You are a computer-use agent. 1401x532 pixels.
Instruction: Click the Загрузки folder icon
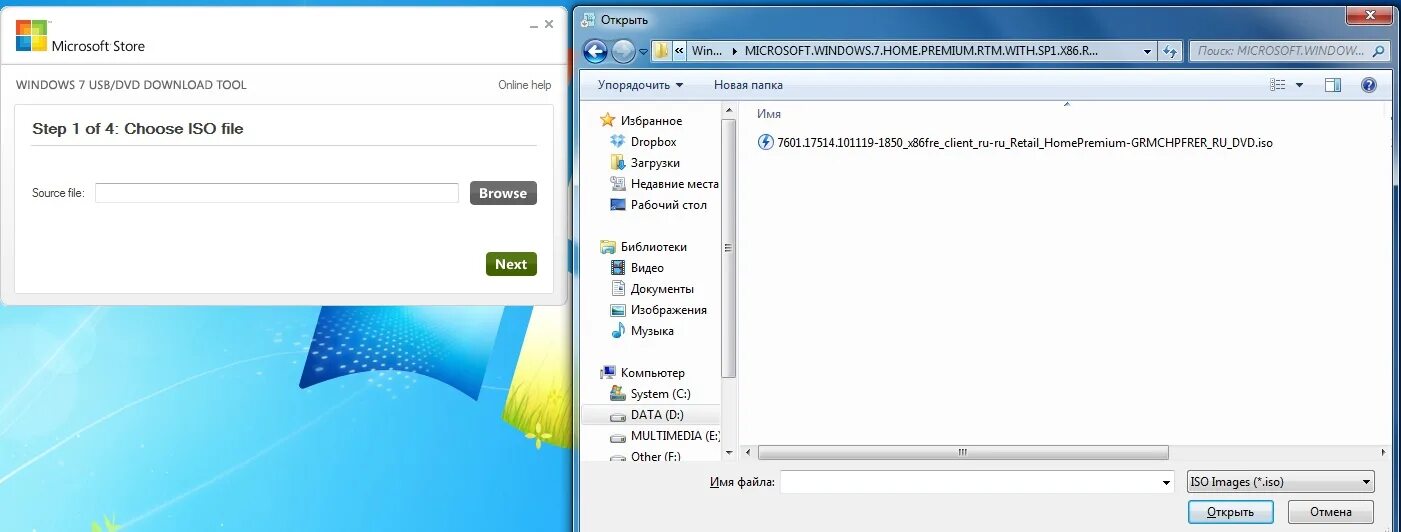coord(618,162)
